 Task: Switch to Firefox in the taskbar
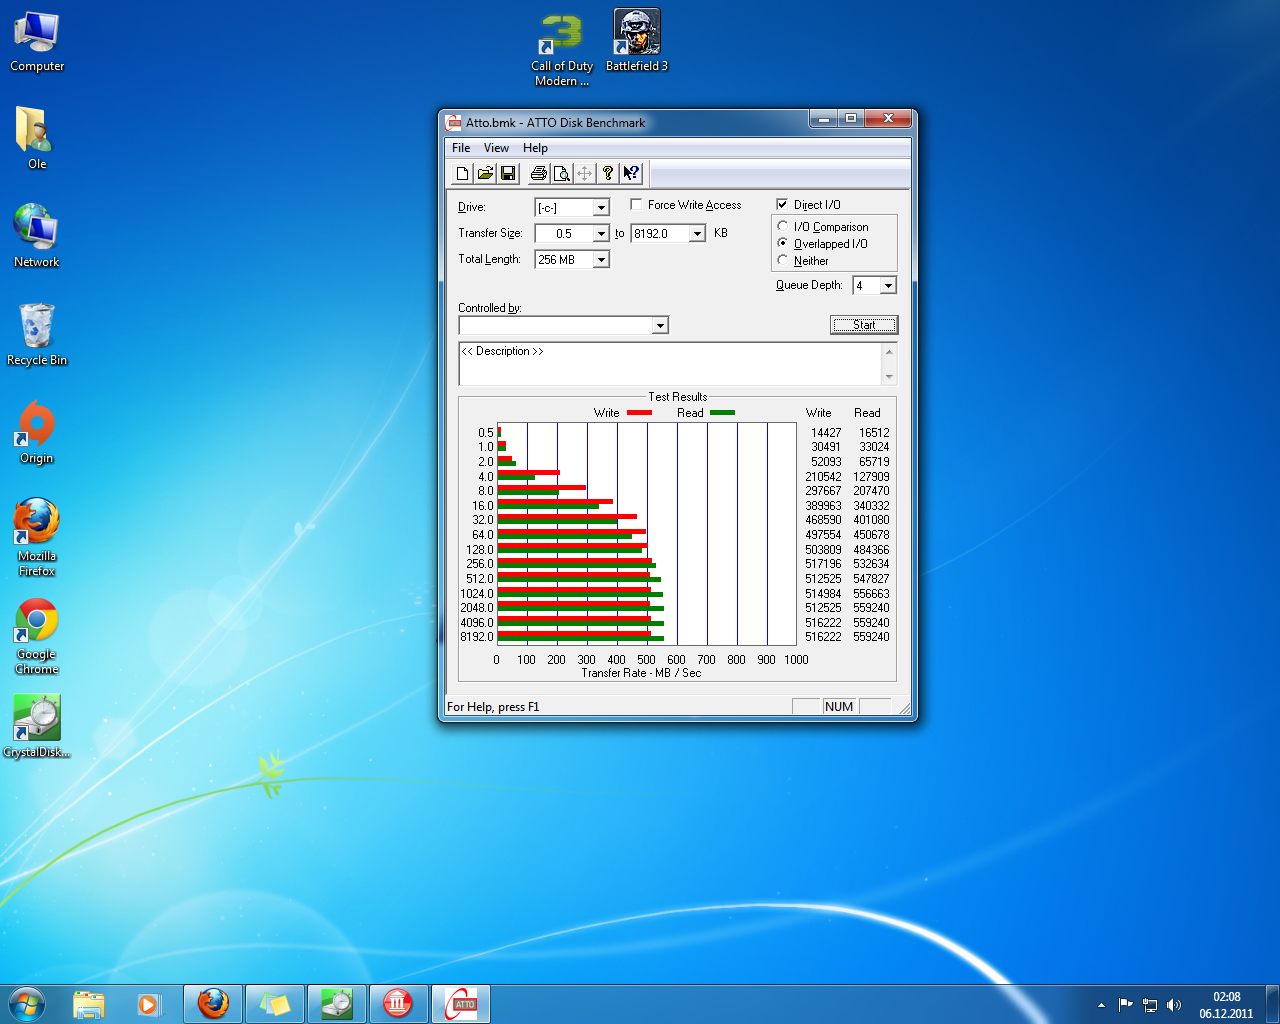point(213,1004)
